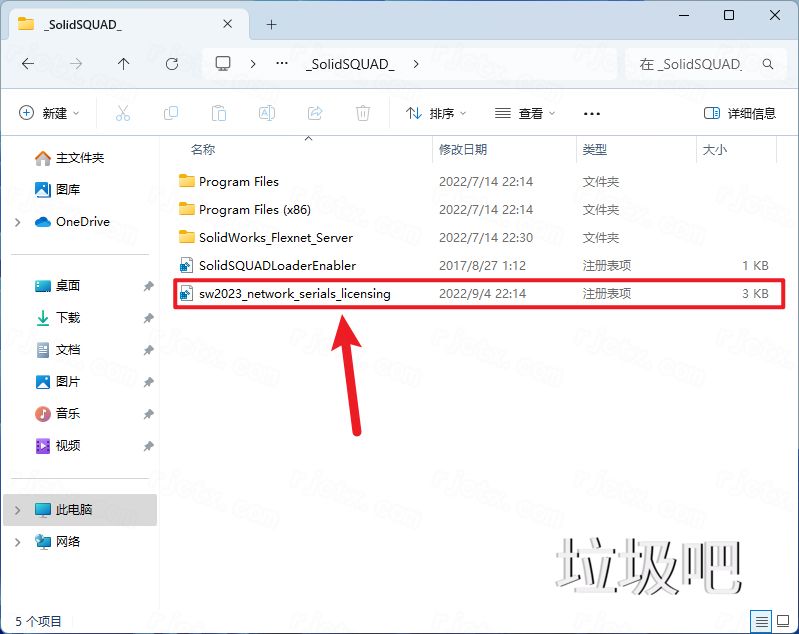Click the pin icon next to 下载
The width and height of the screenshot is (799, 634).
[x=148, y=318]
